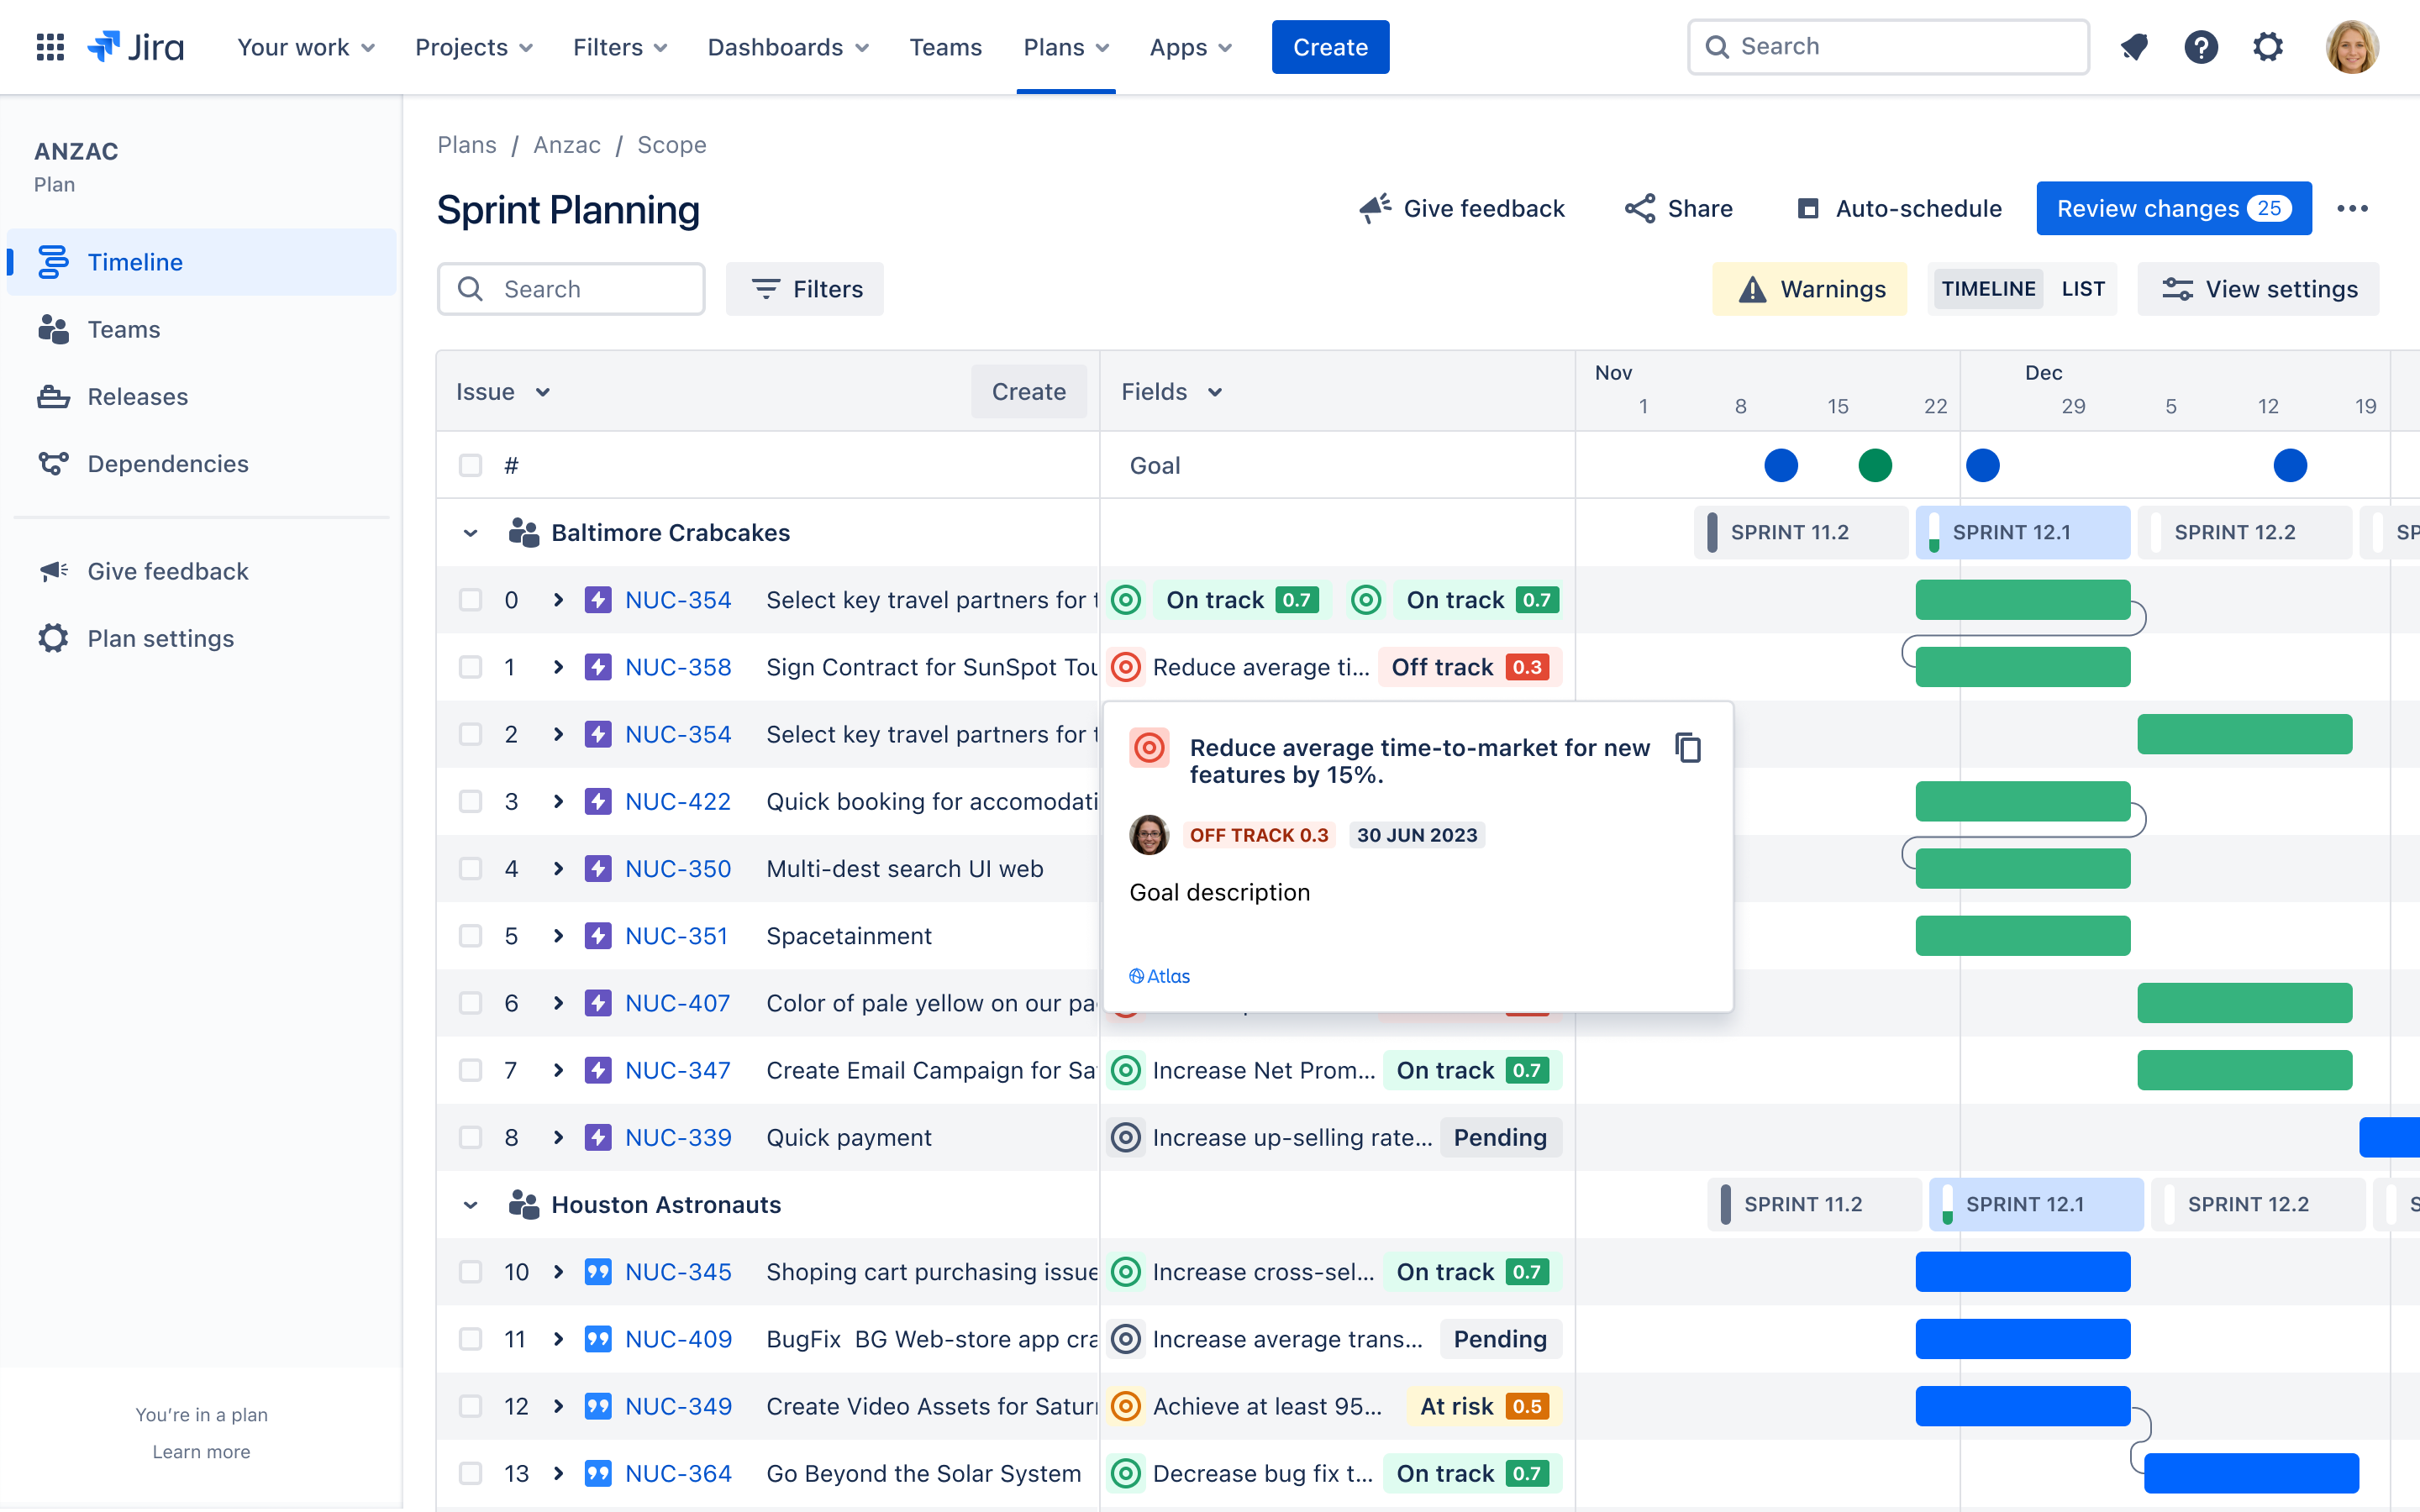2420x1512 pixels.
Task: Copy the goal description using the copy icon
Action: [1689, 748]
